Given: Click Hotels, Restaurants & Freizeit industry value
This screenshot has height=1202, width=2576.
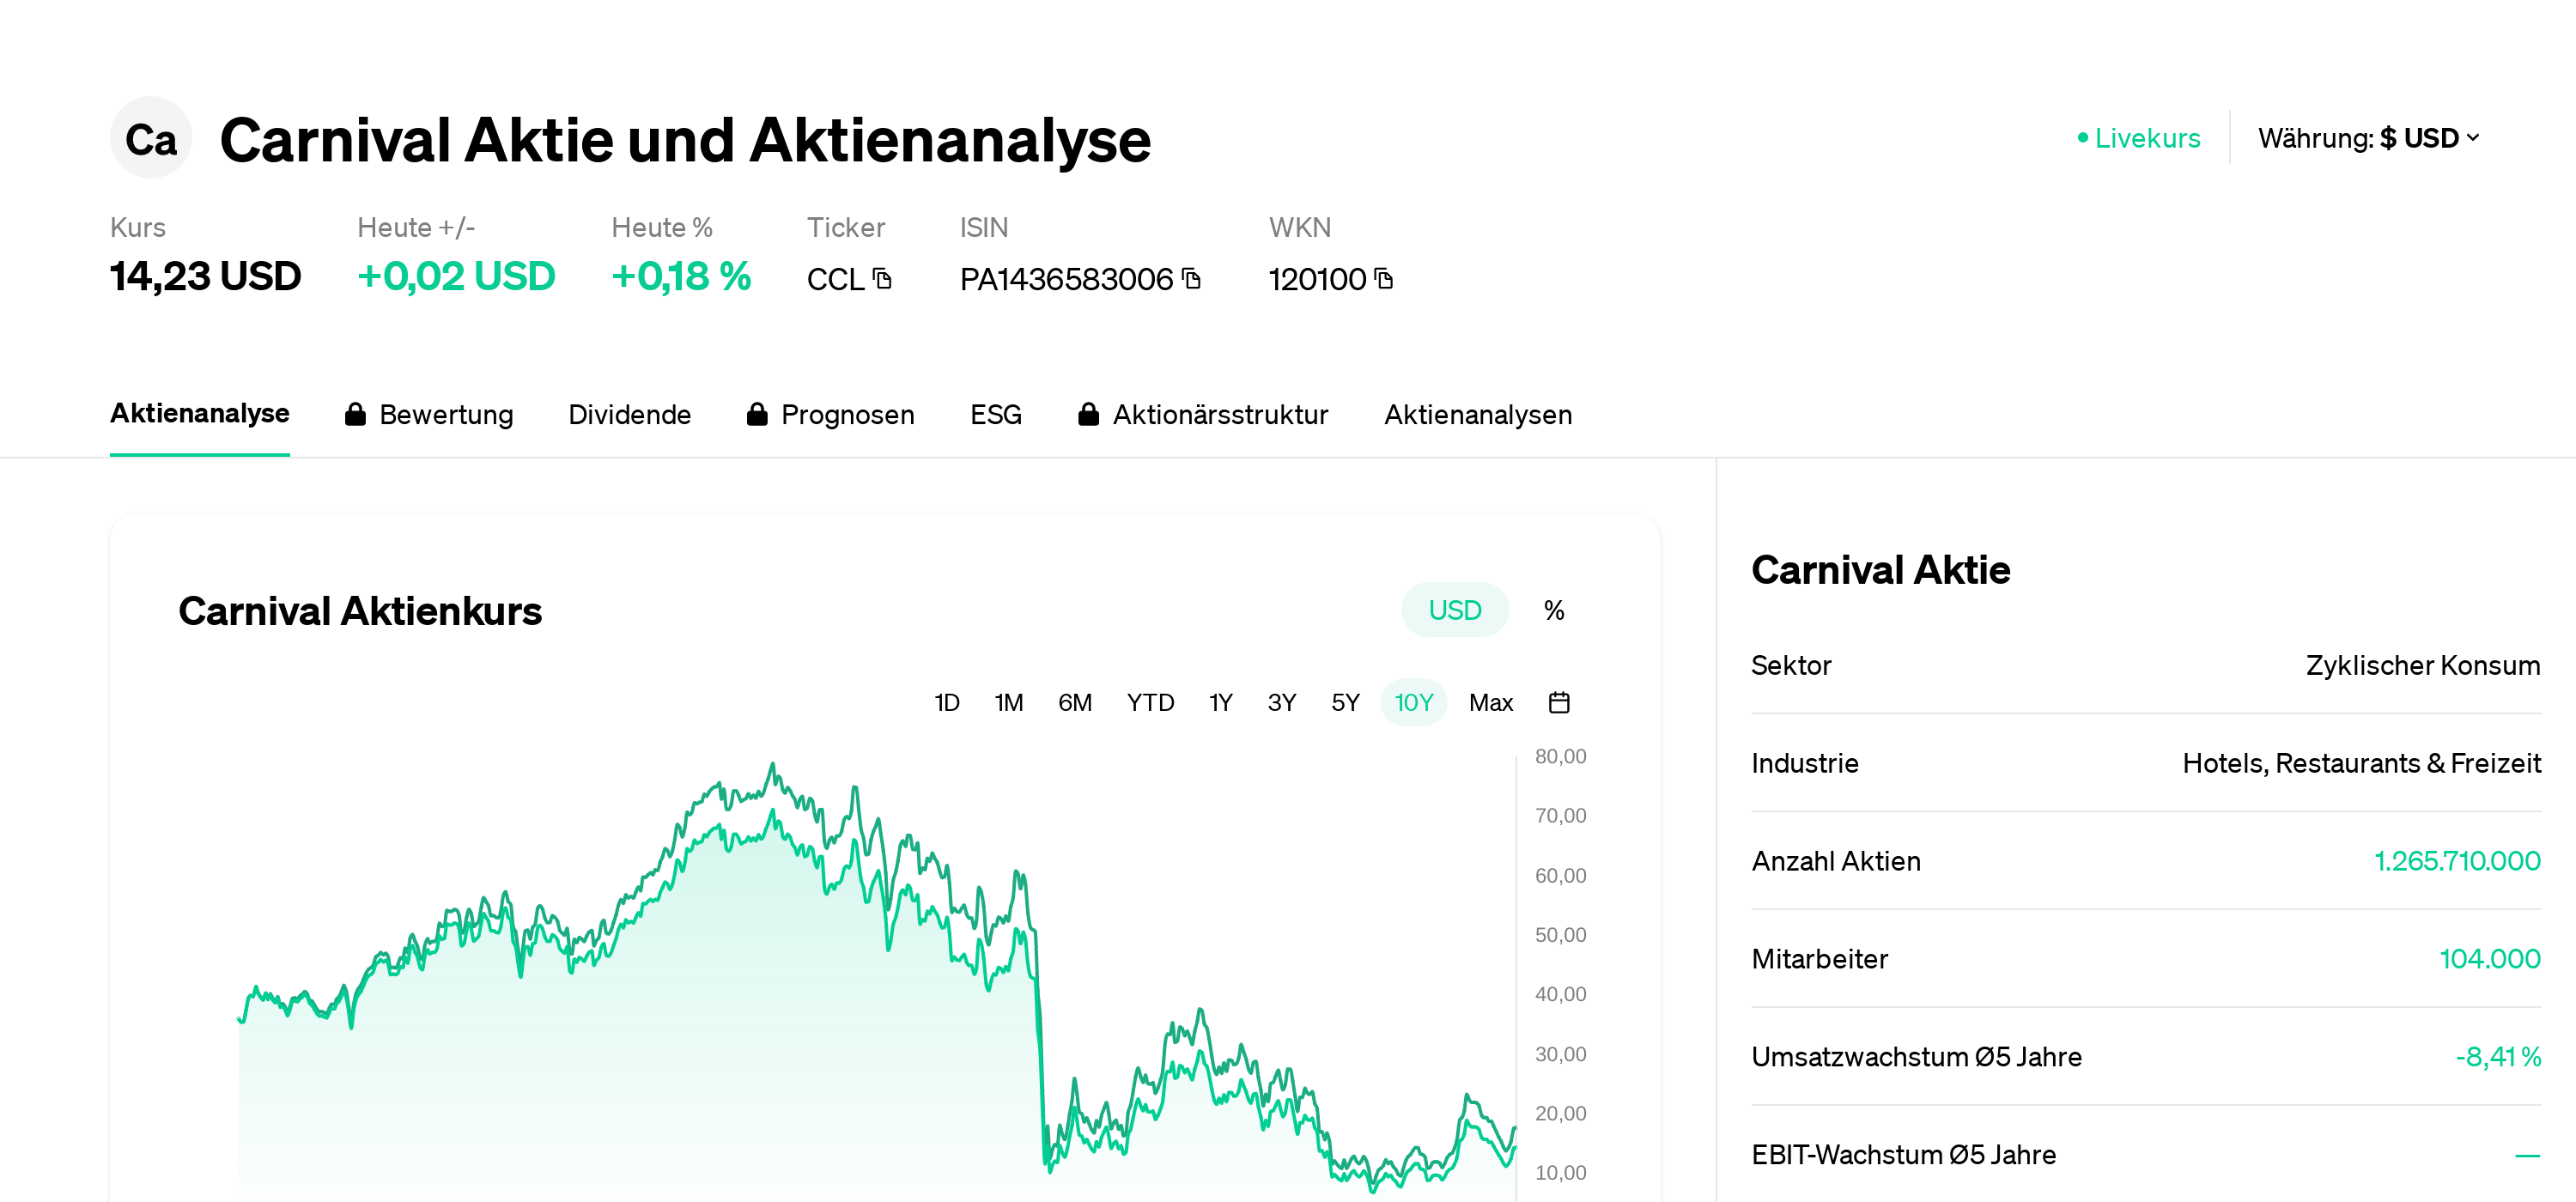Looking at the screenshot, I should pos(2361,763).
